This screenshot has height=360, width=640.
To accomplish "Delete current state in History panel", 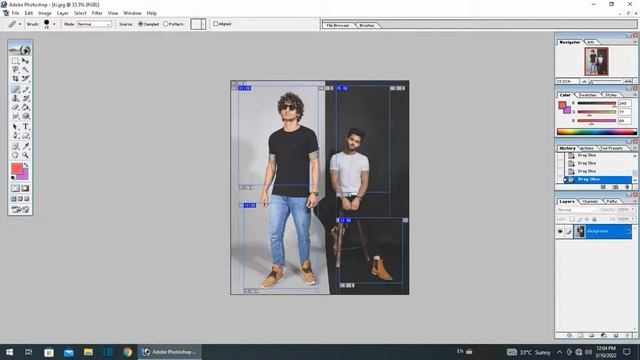I will (628, 187).
